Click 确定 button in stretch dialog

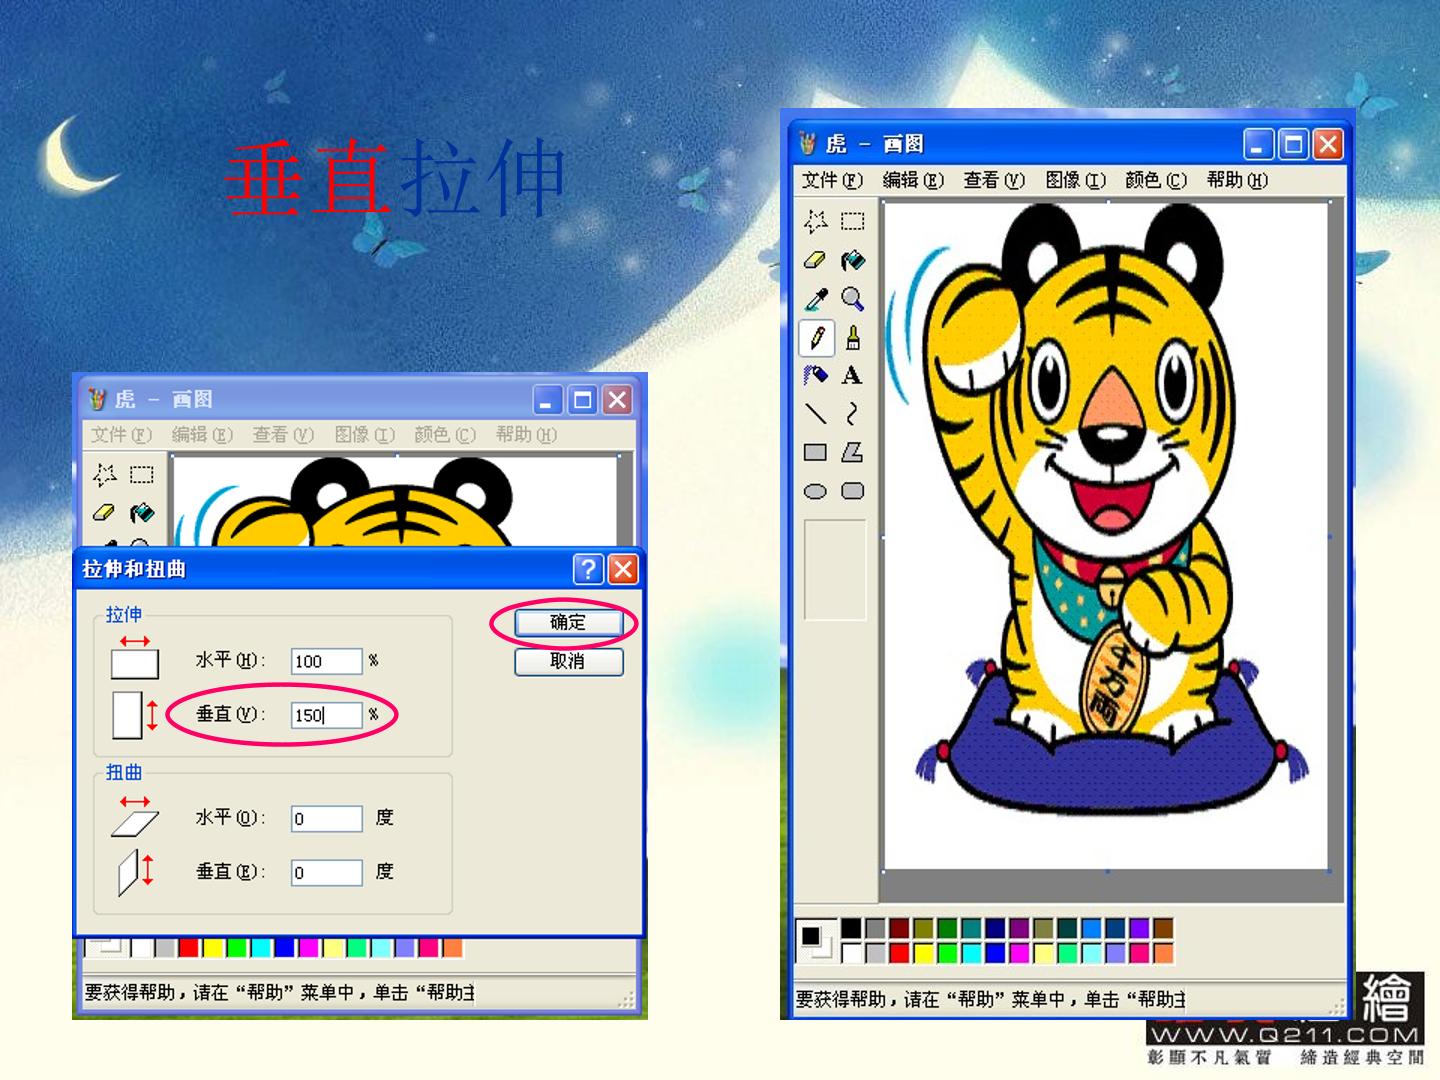[568, 622]
